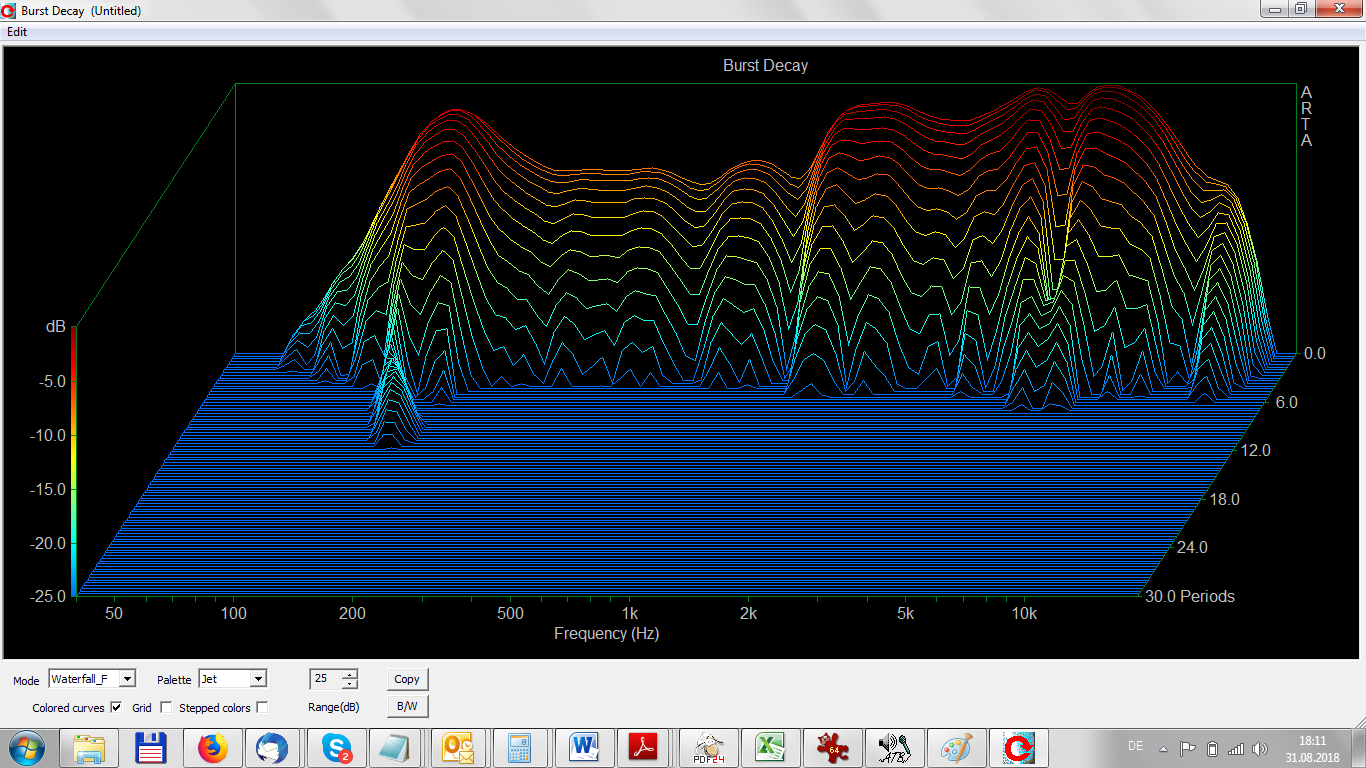Open the Palette dropdown set to Jet

point(258,679)
